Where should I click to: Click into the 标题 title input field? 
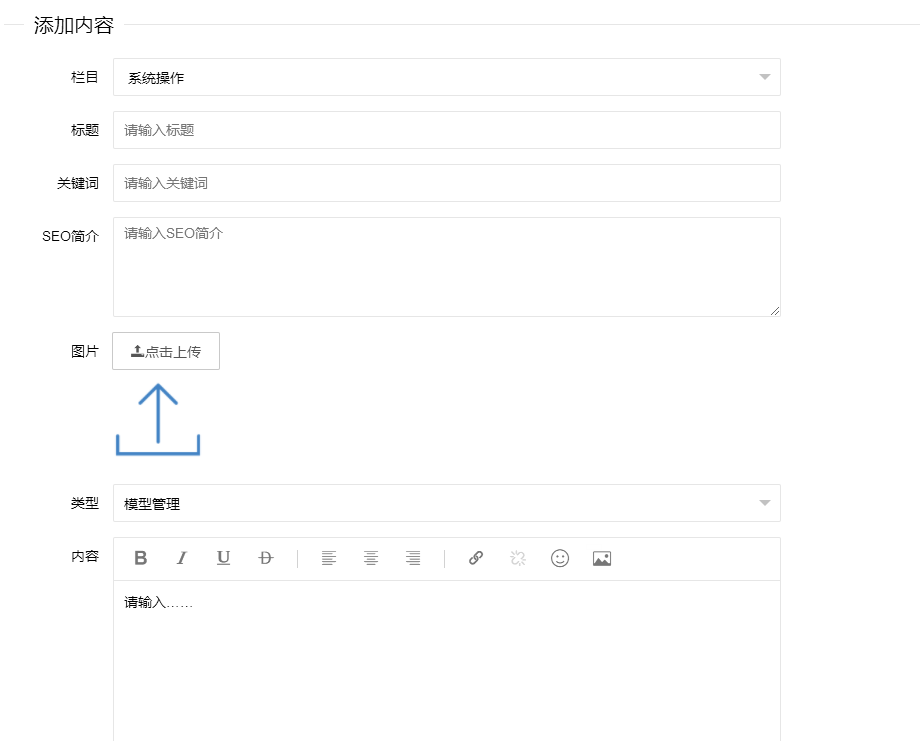447,129
